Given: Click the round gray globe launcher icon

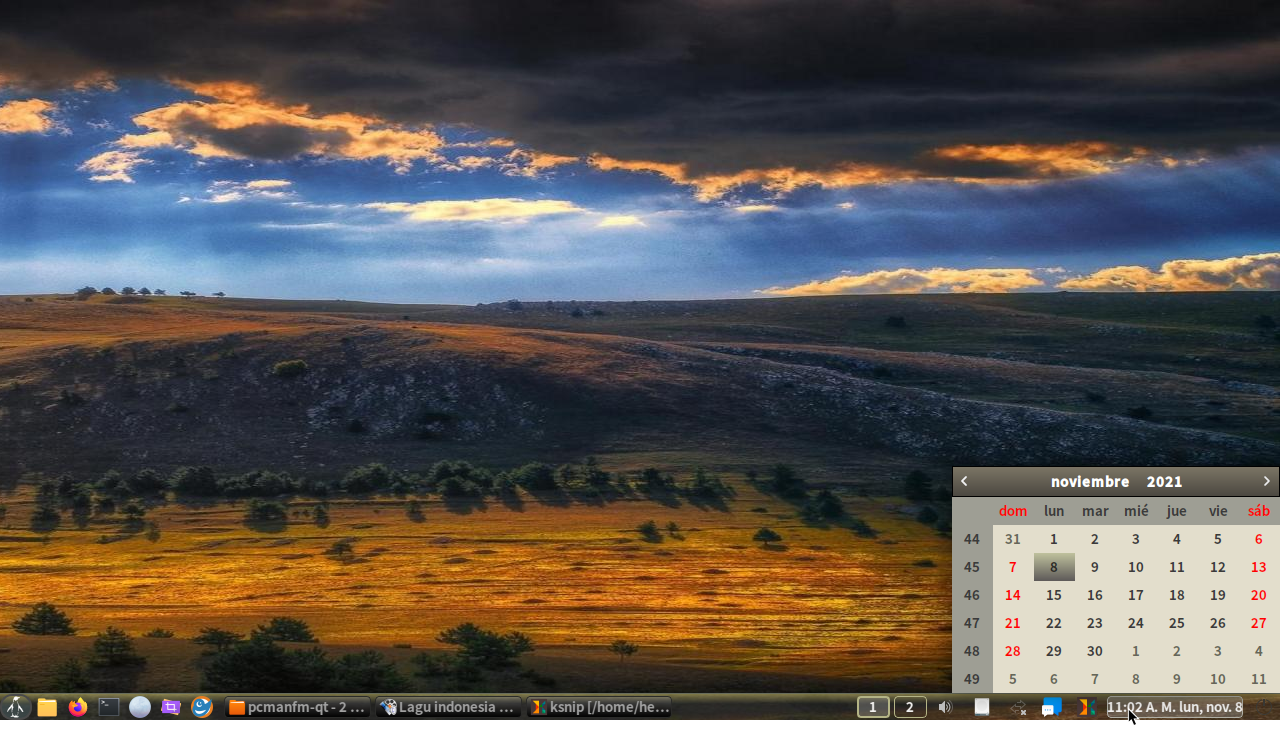Looking at the screenshot, I should point(140,707).
